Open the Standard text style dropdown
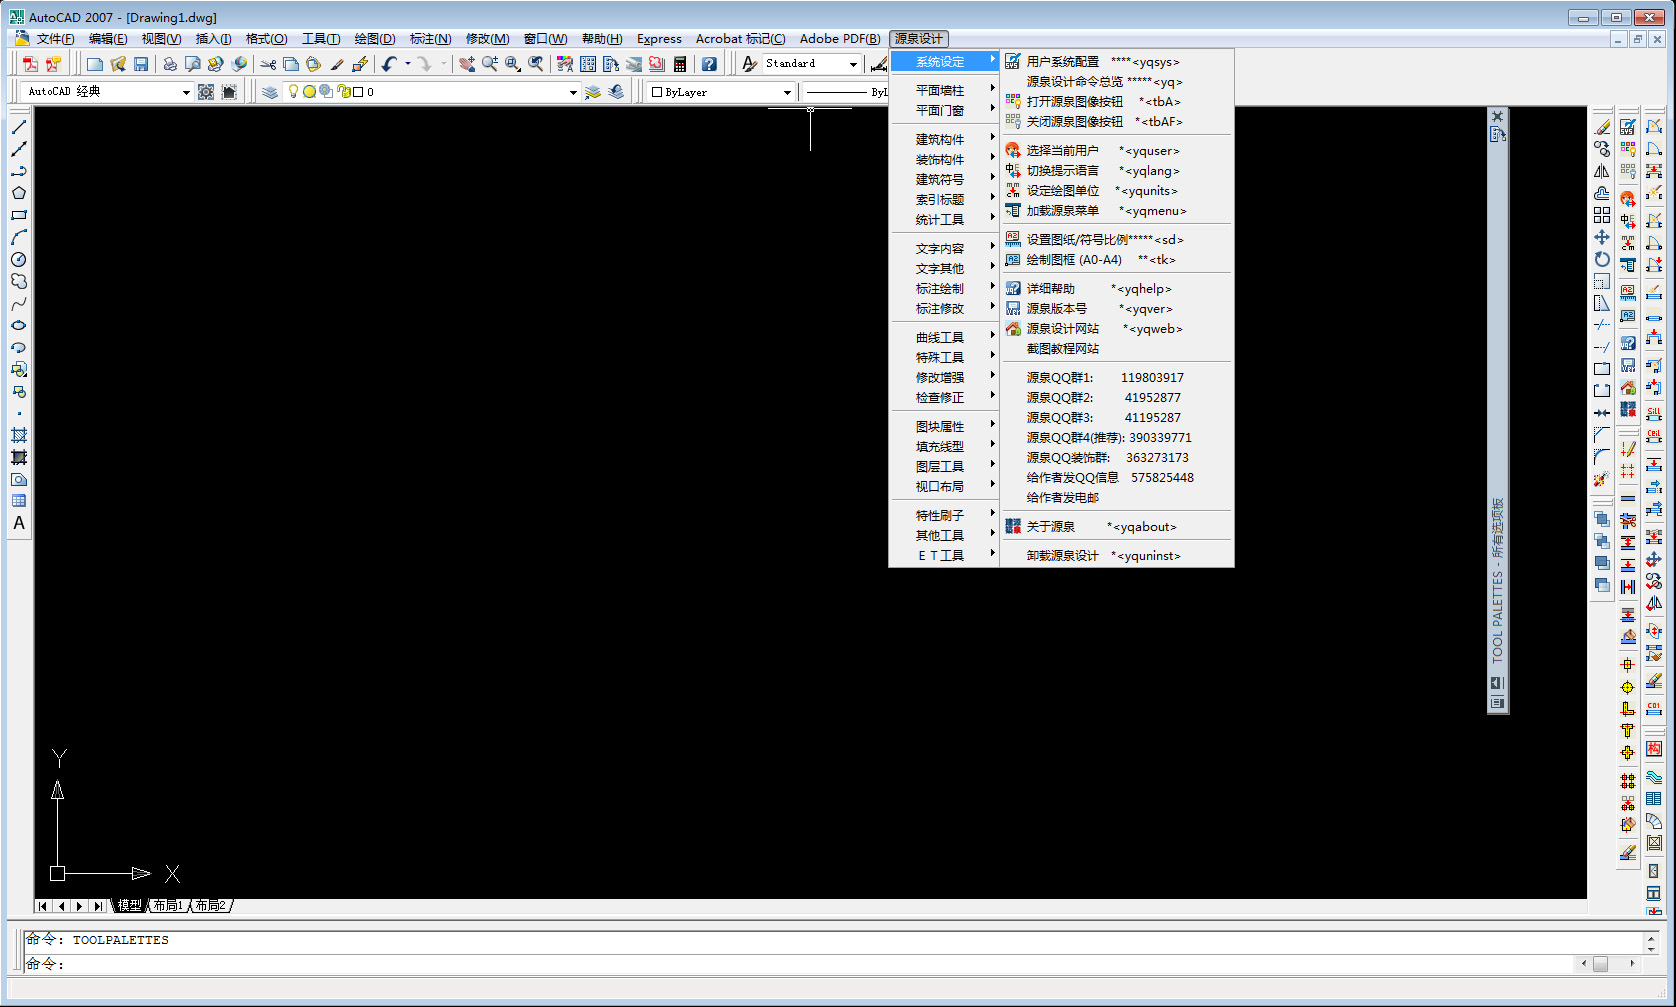The image size is (1676, 1007). tap(853, 64)
